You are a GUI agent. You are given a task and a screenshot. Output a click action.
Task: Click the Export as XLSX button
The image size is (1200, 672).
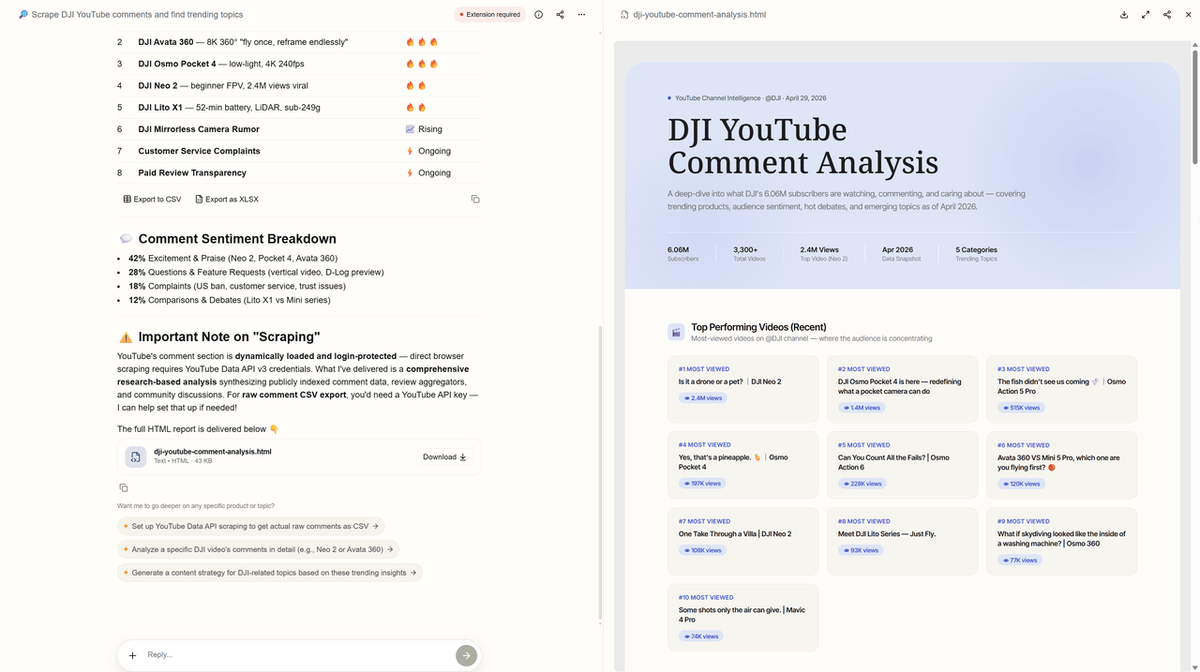227,199
